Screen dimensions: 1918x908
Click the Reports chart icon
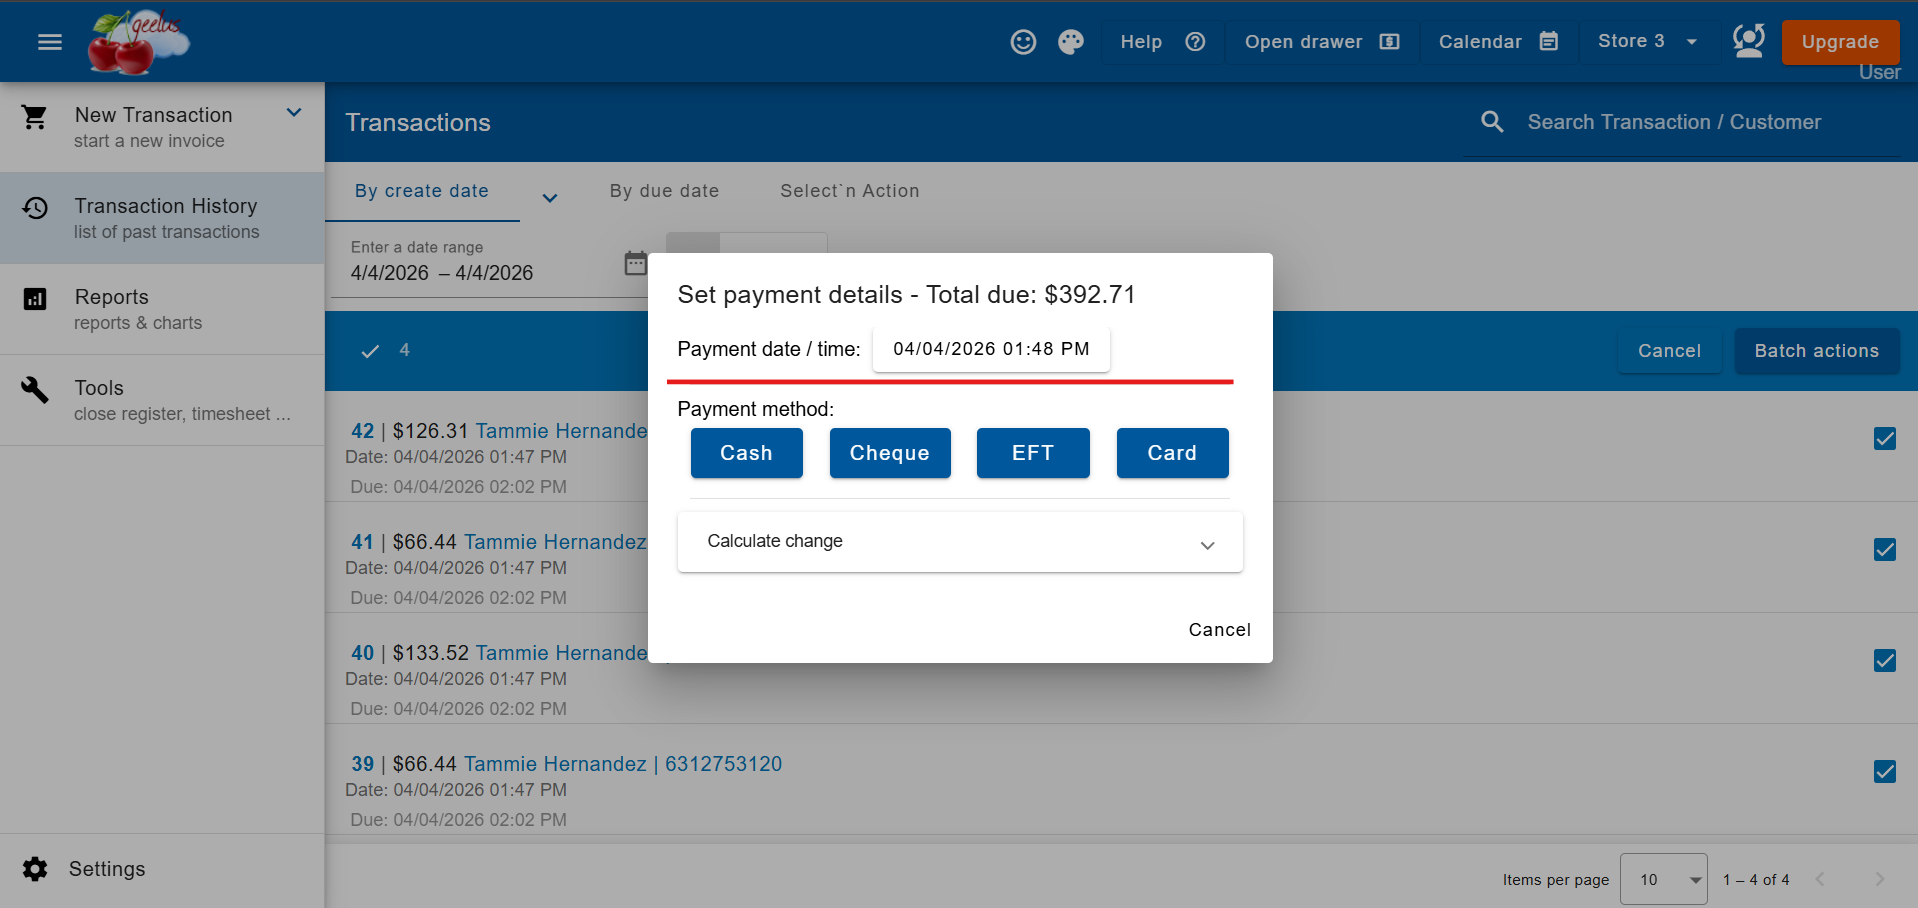coord(35,299)
